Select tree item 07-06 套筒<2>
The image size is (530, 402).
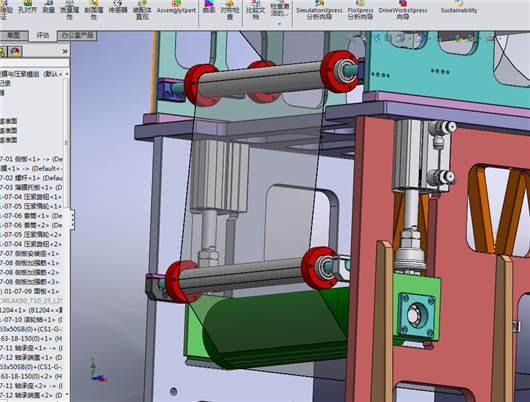31,225
